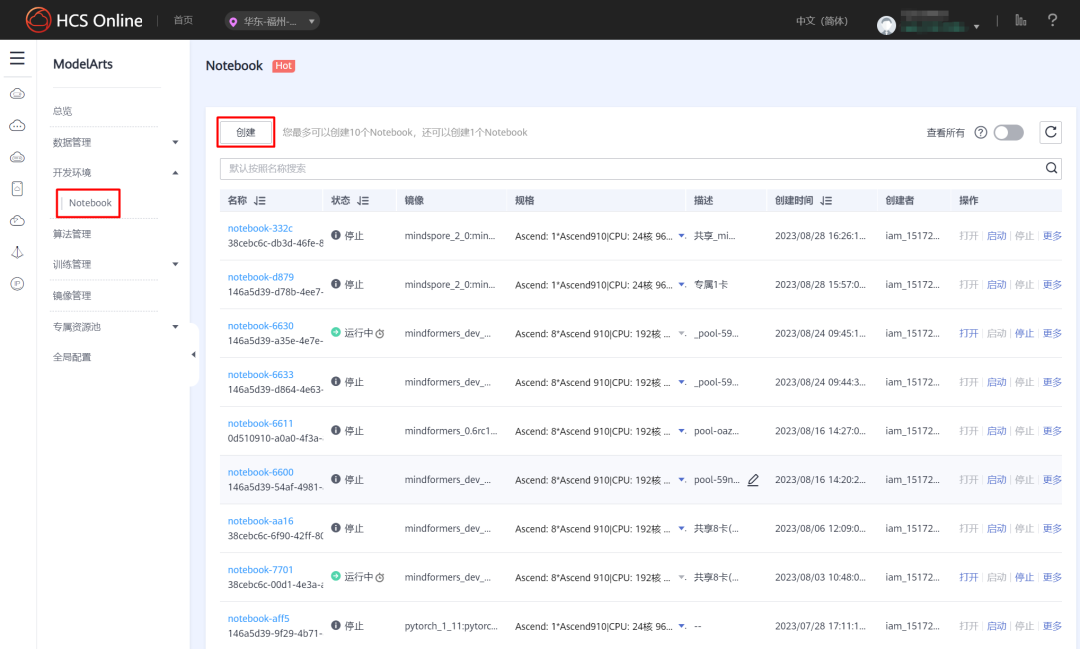The height and width of the screenshot is (649, 1080).
Task: Expand the spec dropdown for notebook-6611
Action: (x=681, y=431)
